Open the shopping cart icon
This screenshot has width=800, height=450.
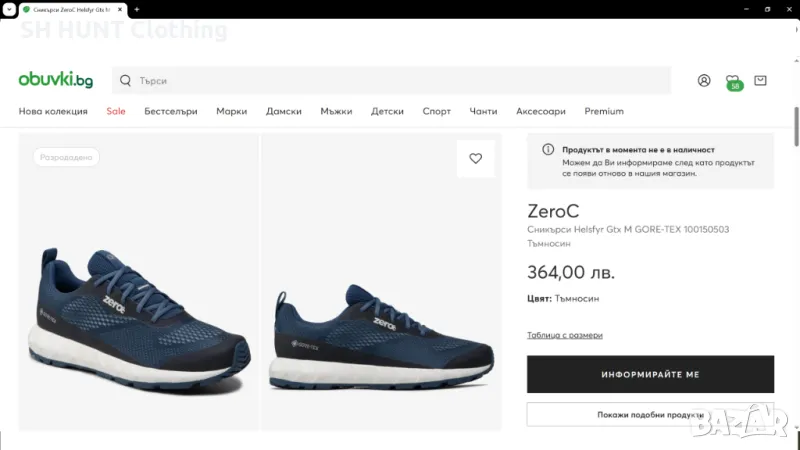(x=760, y=80)
